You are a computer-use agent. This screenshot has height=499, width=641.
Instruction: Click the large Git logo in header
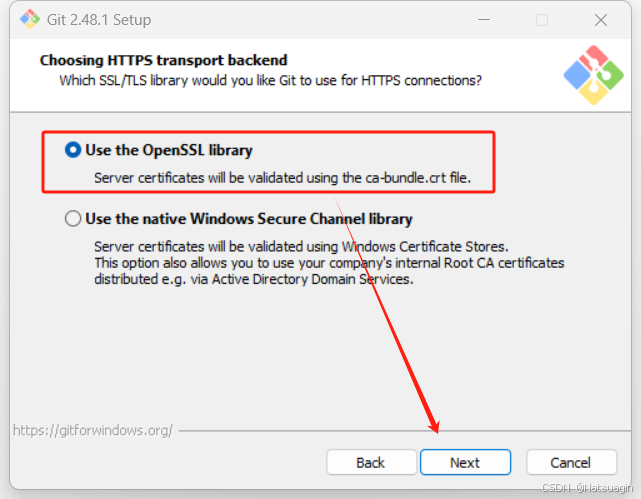pos(594,75)
